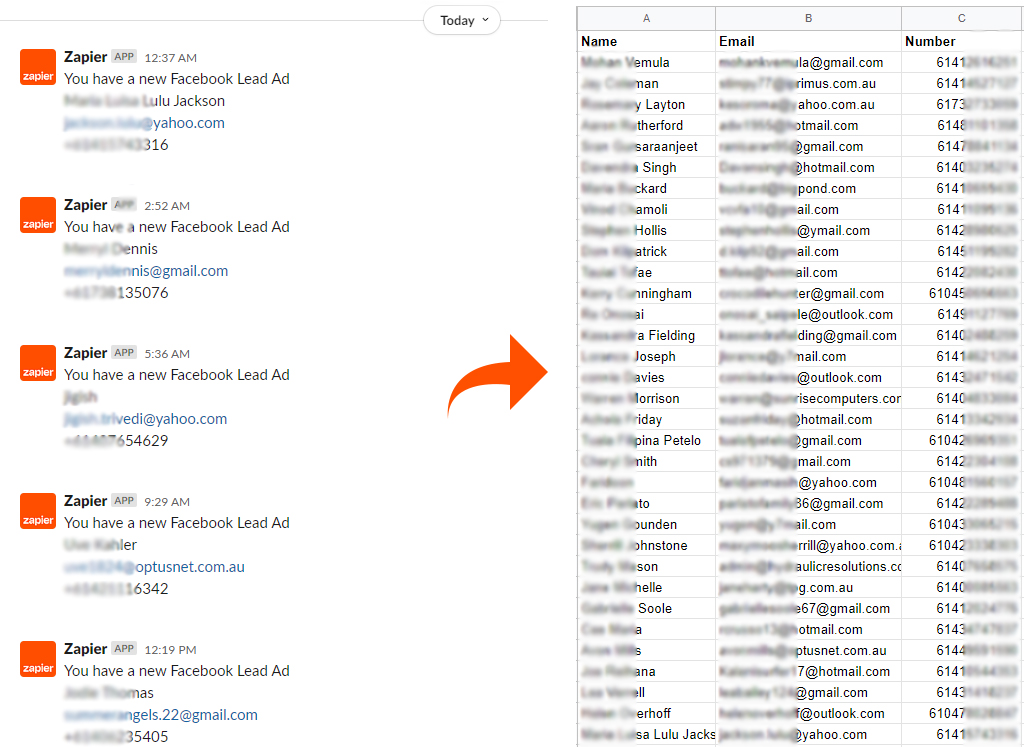Image resolution: width=1024 pixels, height=747 pixels.
Task: Click the Number header cell
Action: pos(962,41)
